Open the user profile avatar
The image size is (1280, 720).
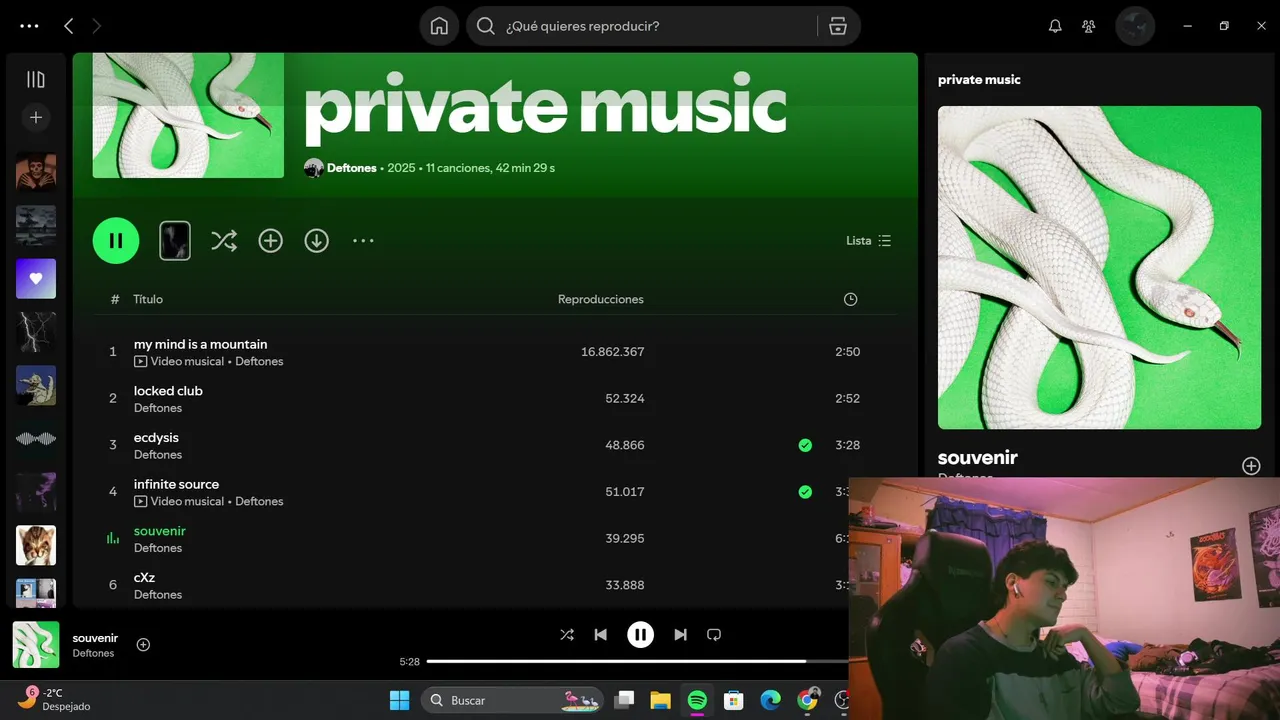click(x=1135, y=26)
